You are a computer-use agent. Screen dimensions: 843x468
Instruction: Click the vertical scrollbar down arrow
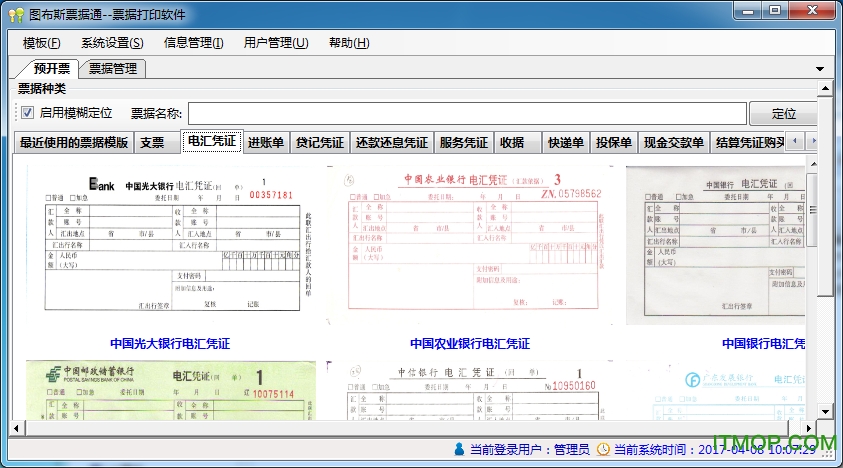coord(825,411)
